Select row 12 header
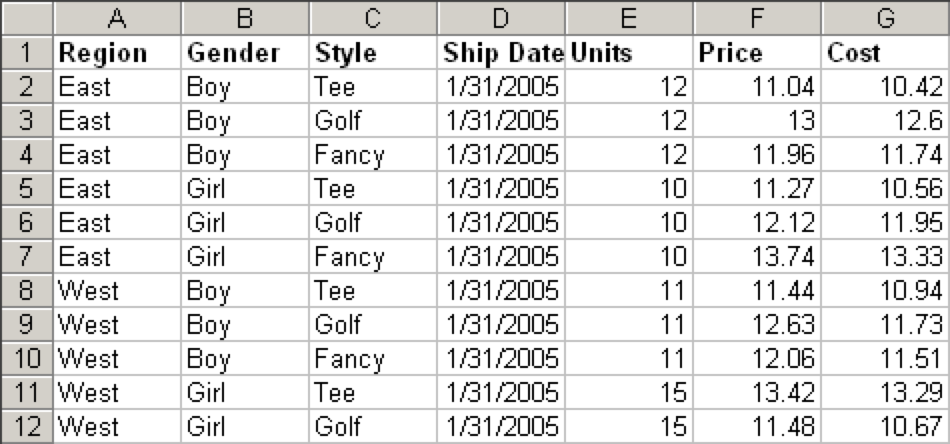This screenshot has height=444, width=950. point(26,426)
